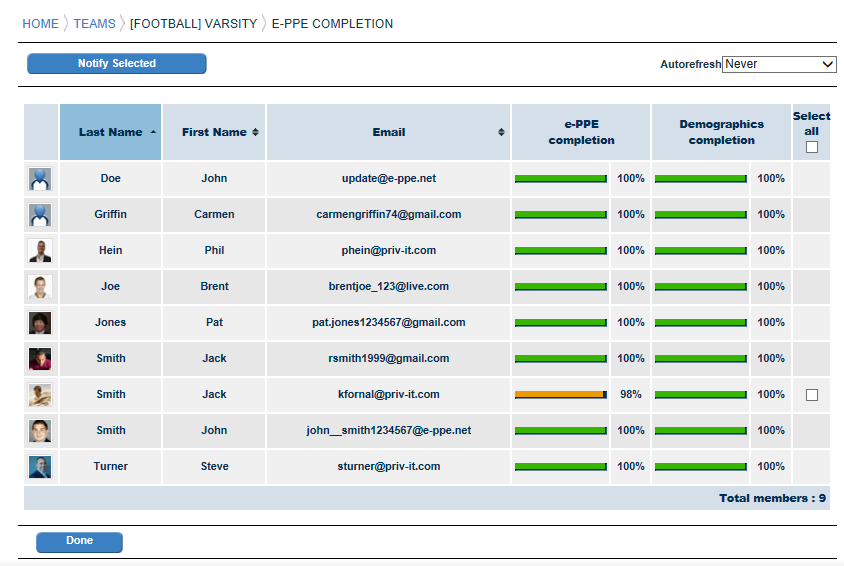
Task: Click first name Phil
Action: pyautogui.click(x=214, y=250)
